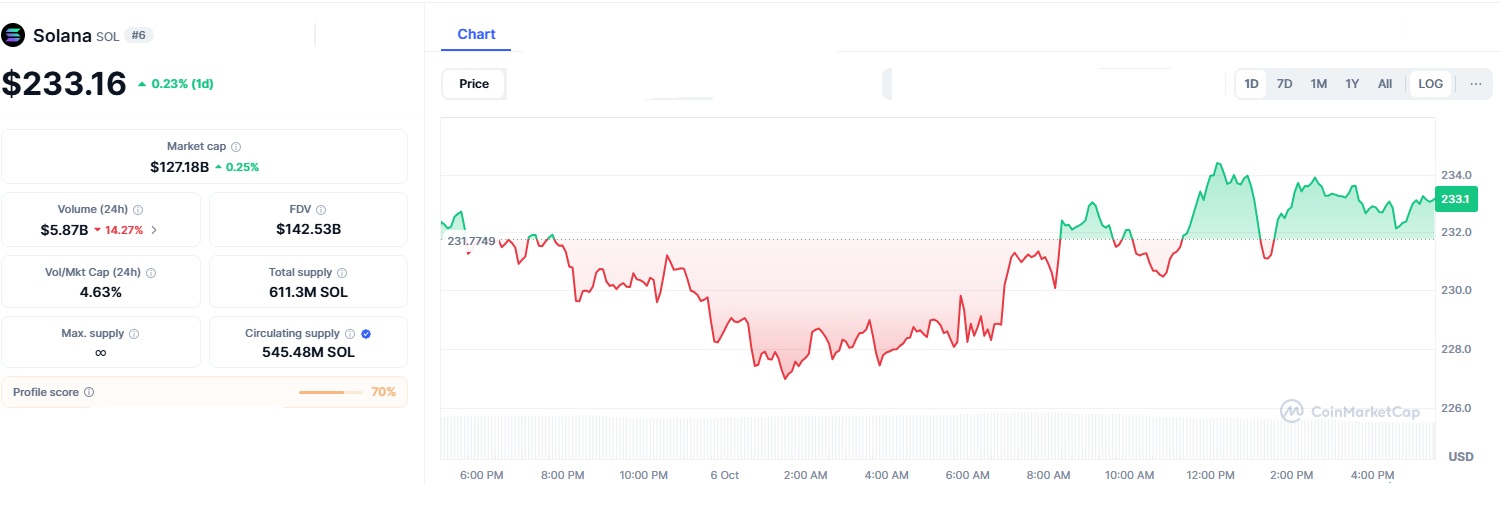This screenshot has width=1501, height=509.
Task: Select the Price chart view tab
Action: [474, 84]
